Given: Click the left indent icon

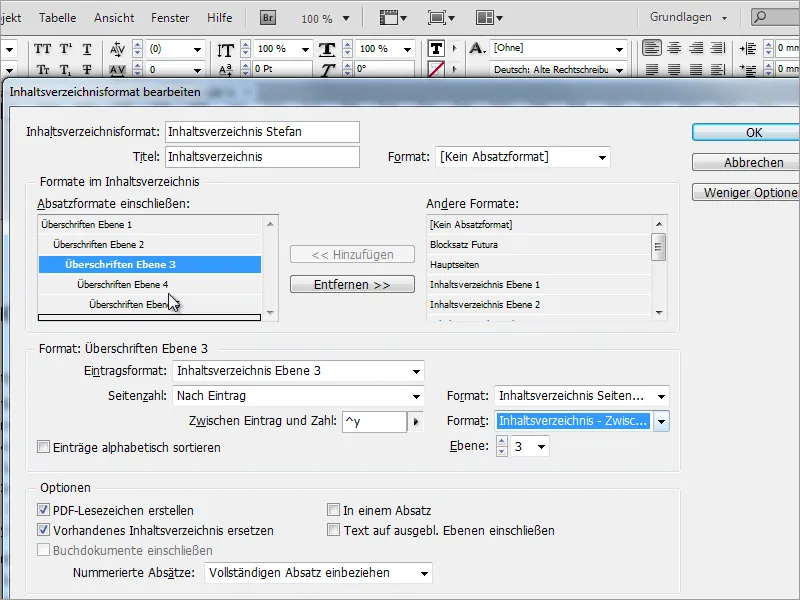Looking at the screenshot, I should click(x=747, y=49).
